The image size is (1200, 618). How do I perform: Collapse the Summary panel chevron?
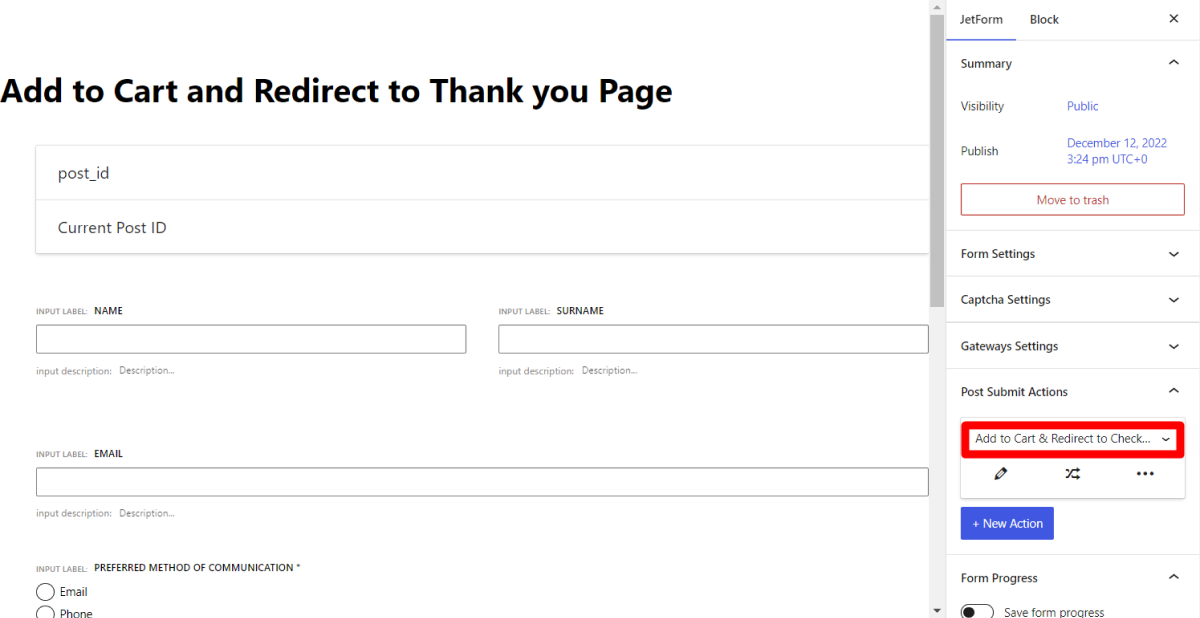(1173, 62)
